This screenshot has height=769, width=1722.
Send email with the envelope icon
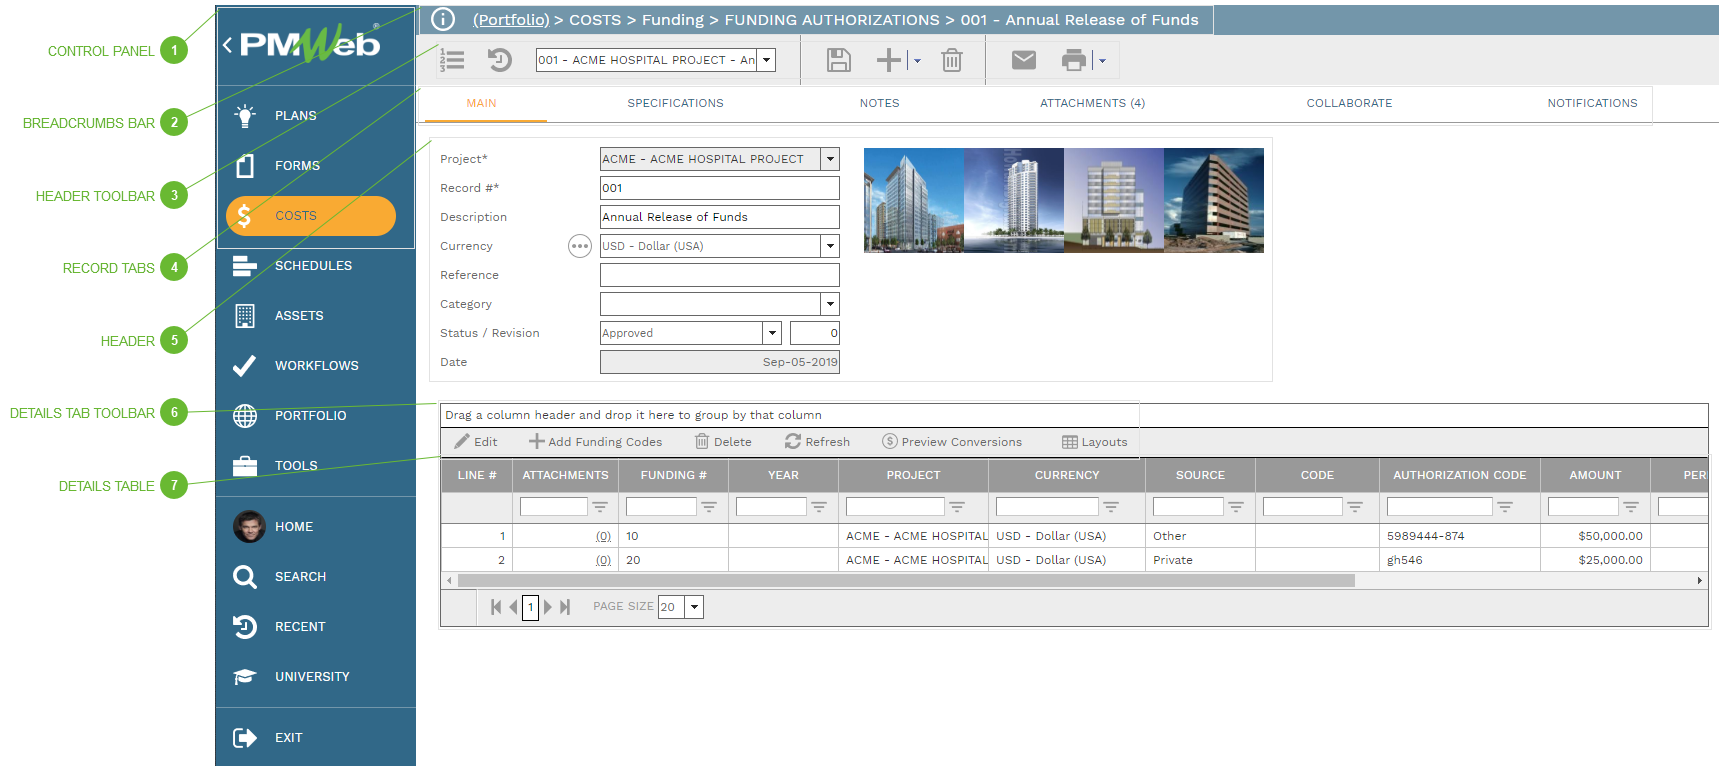[1024, 60]
